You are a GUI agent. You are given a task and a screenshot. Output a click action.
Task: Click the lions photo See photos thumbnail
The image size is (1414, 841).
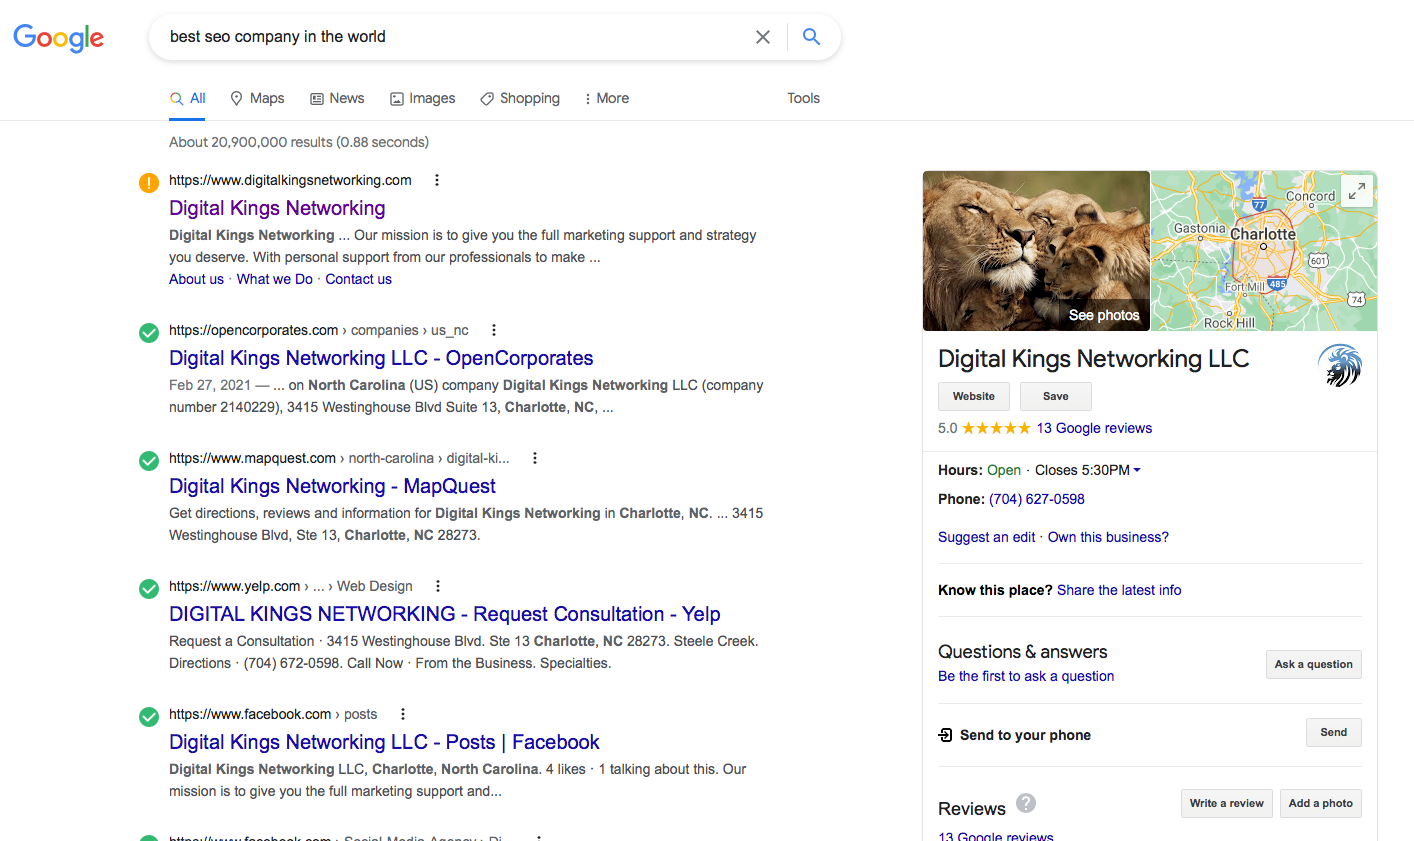click(x=1036, y=251)
